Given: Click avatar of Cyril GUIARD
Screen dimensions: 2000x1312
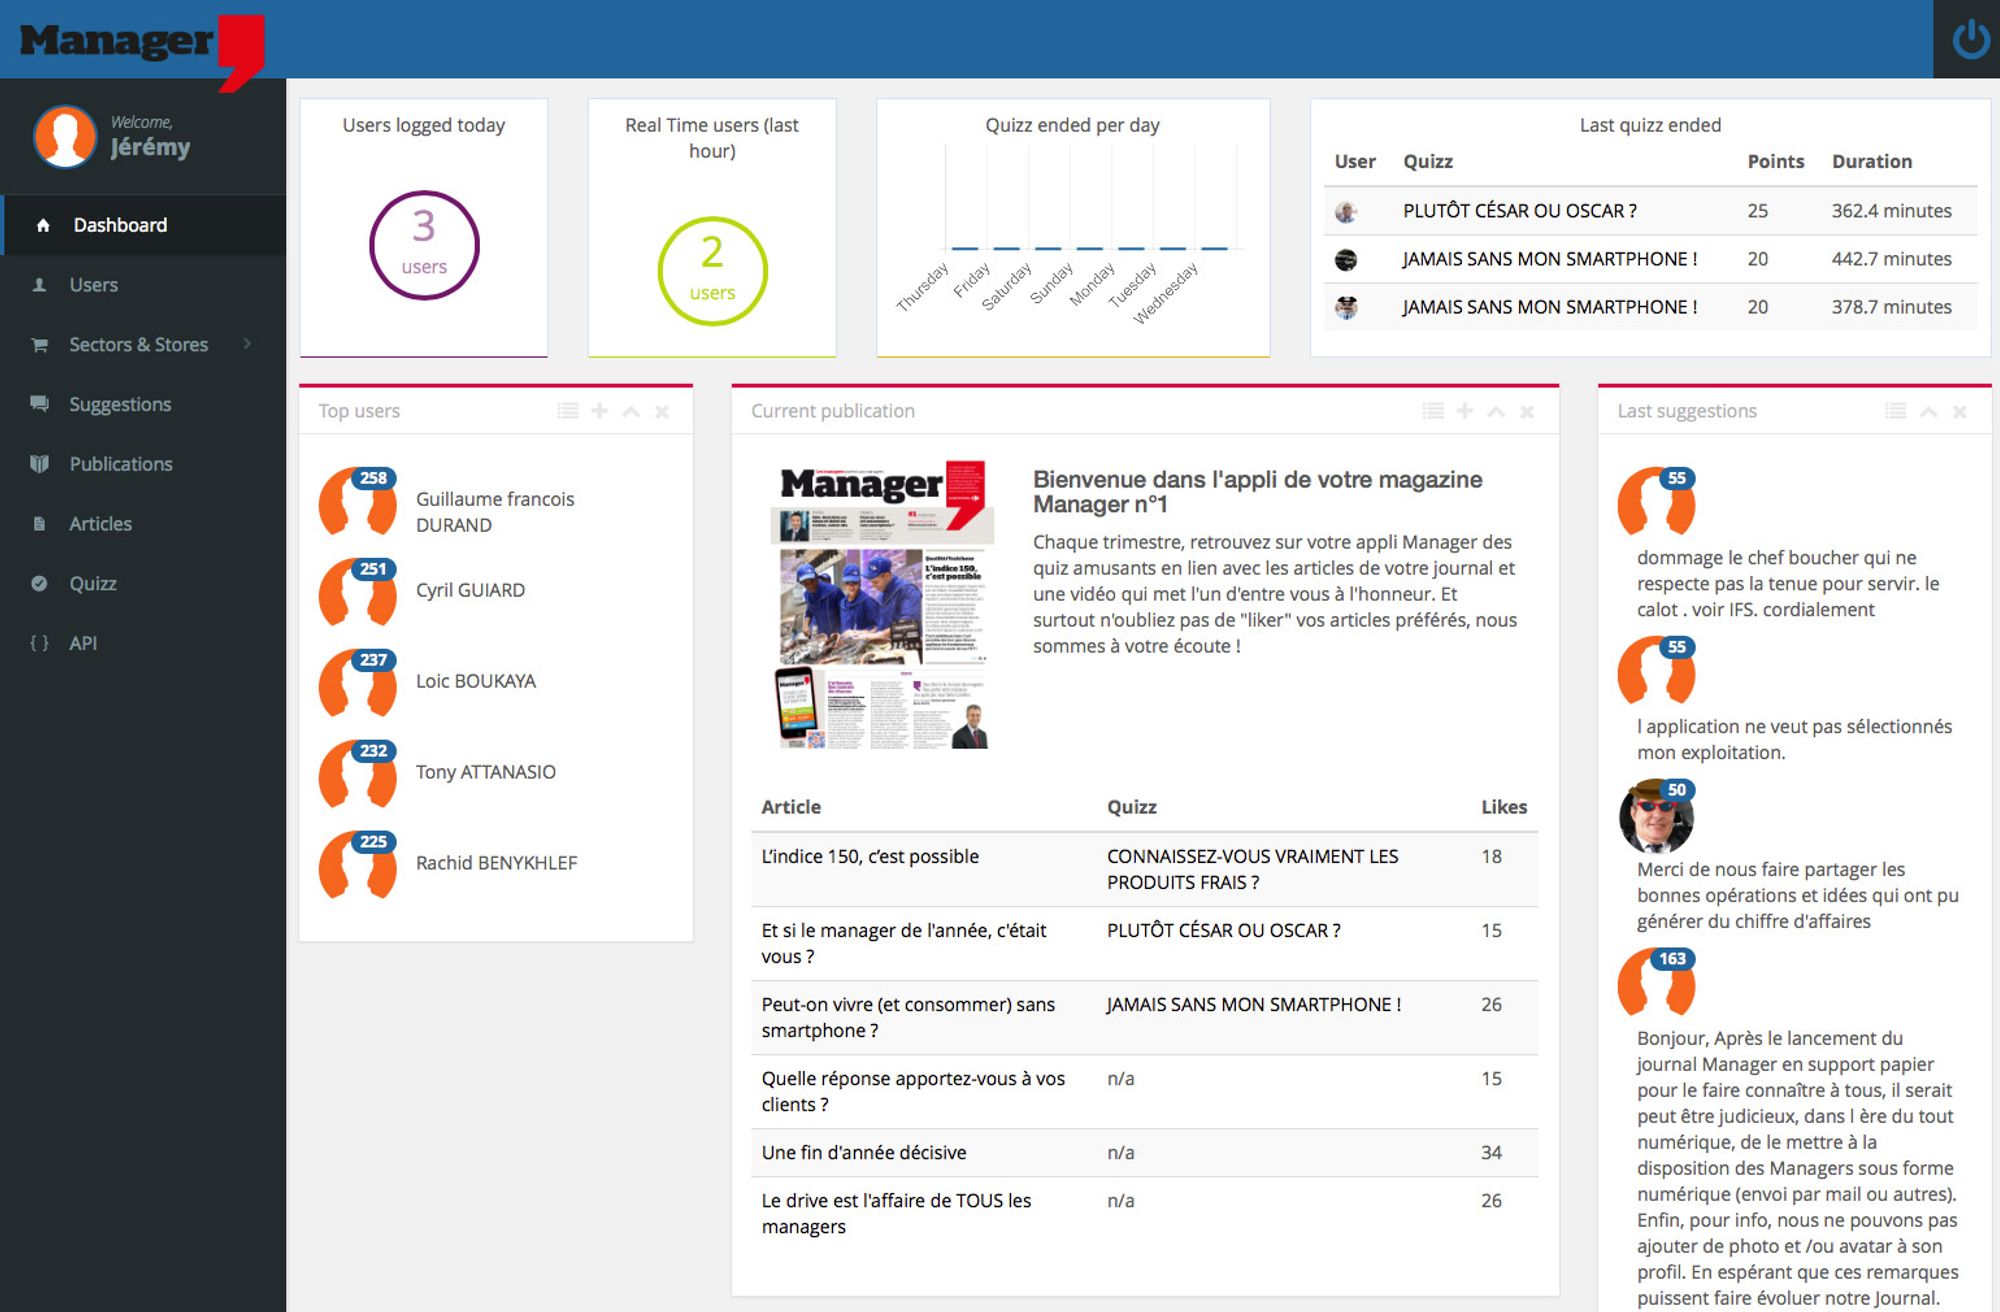Looking at the screenshot, I should pos(358,592).
